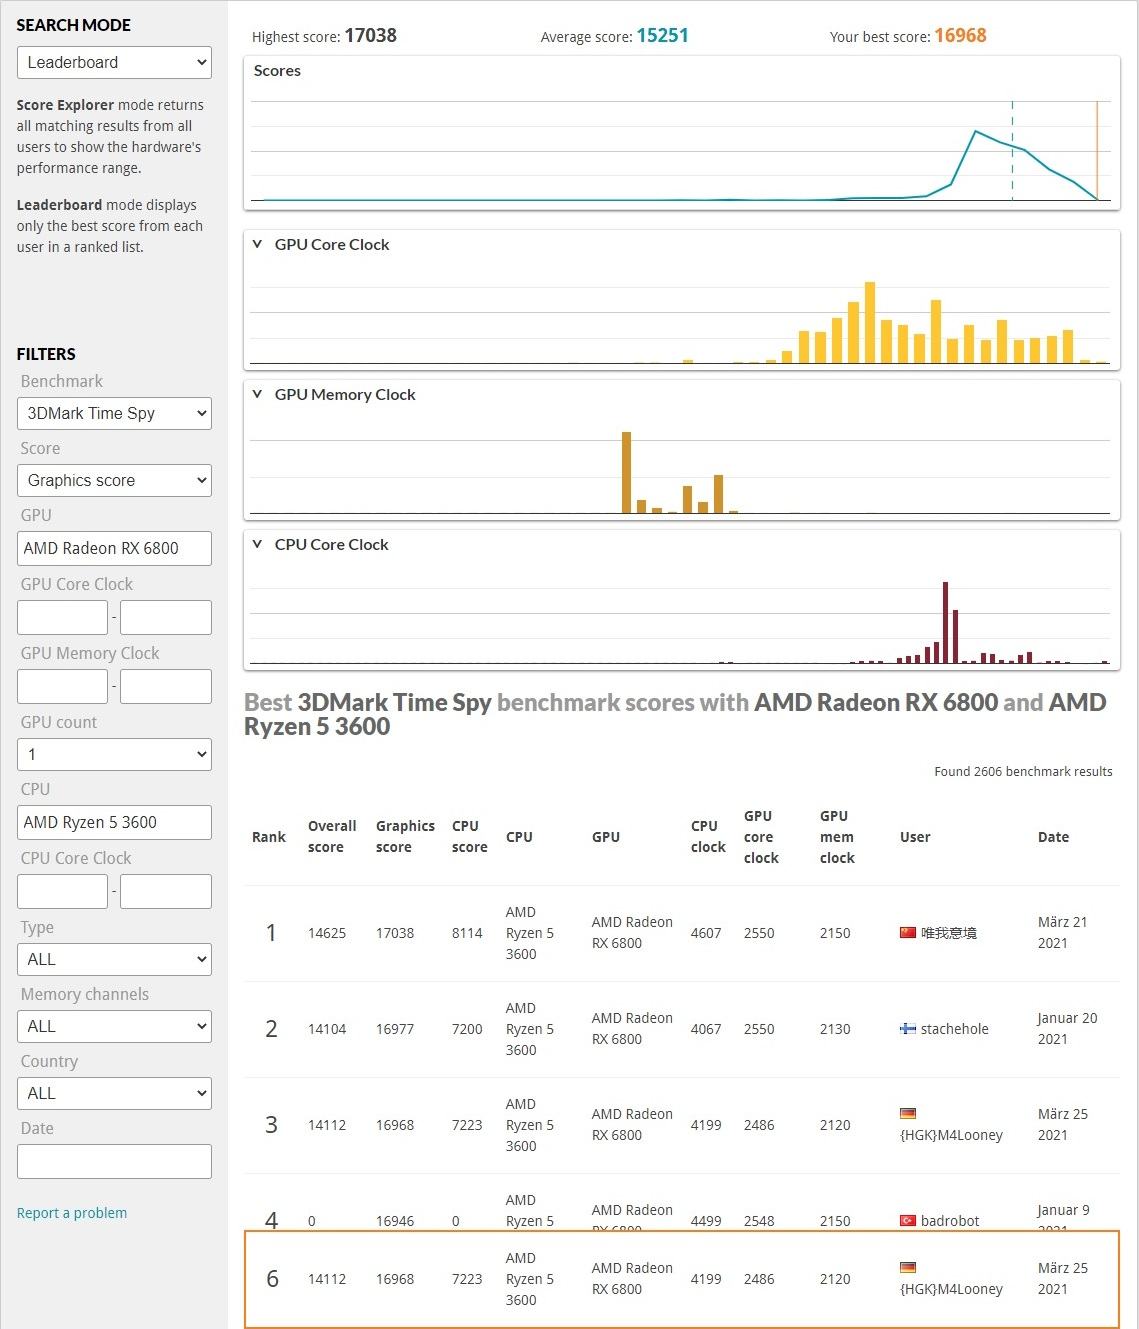This screenshot has height=1329, width=1139.
Task: Click the Germany flag in the rank 3 row
Action: (x=908, y=1113)
